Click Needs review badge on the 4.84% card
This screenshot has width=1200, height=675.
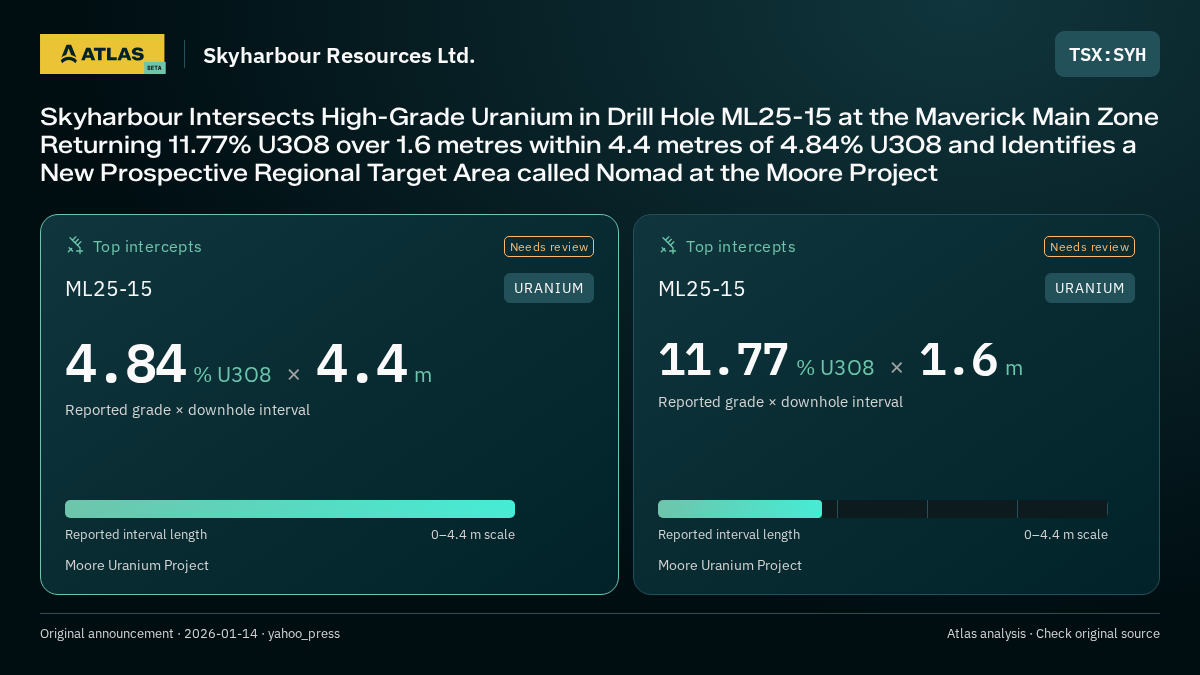549,247
